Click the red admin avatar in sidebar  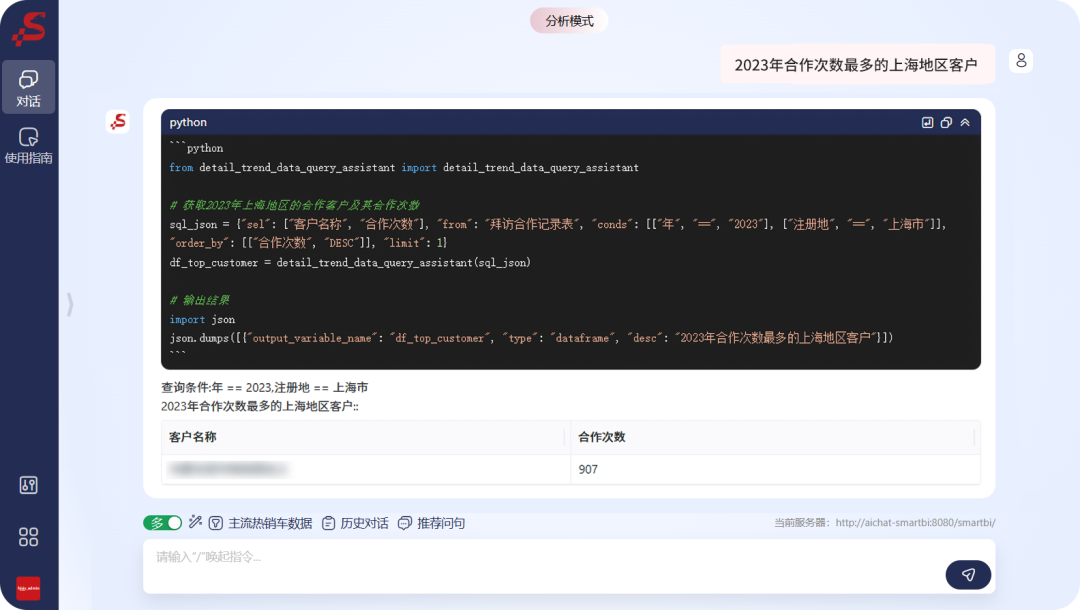click(28, 588)
